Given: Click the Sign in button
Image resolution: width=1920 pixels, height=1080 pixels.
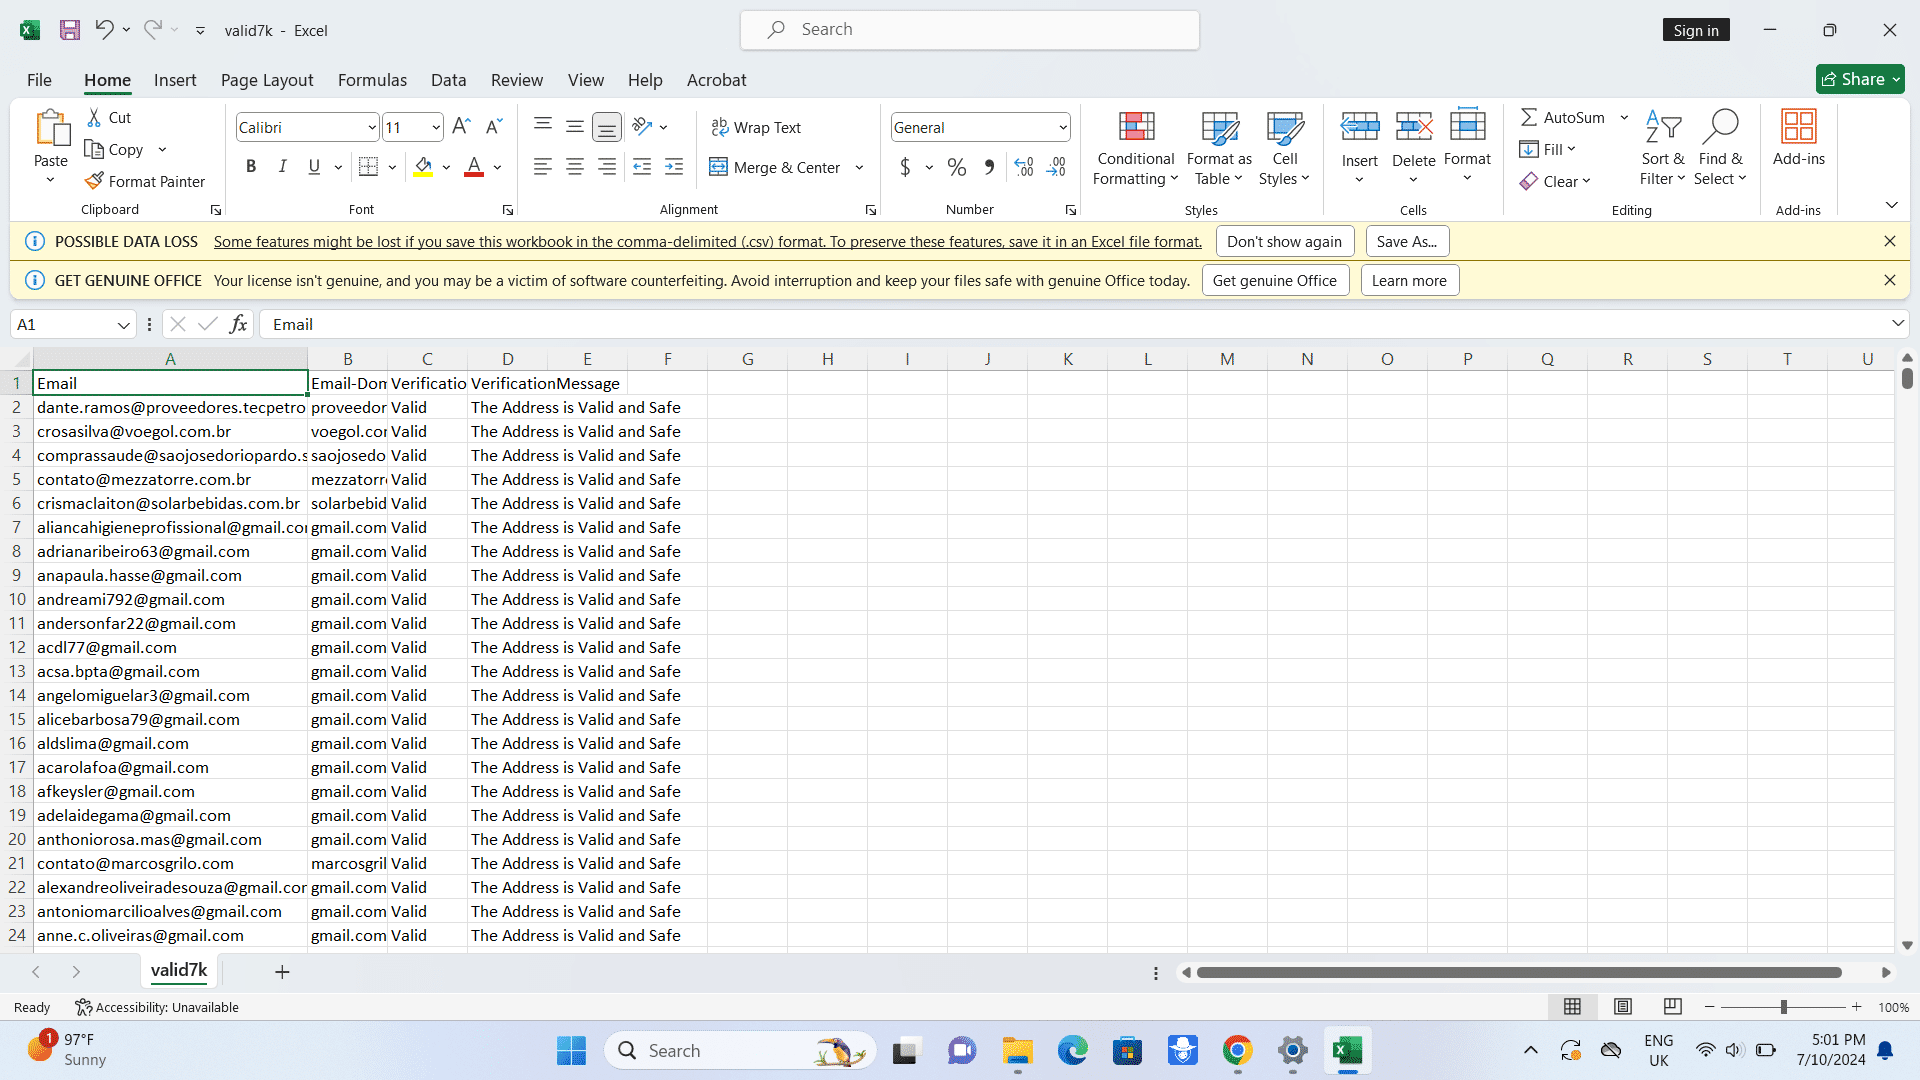Looking at the screenshot, I should click(x=1696, y=30).
